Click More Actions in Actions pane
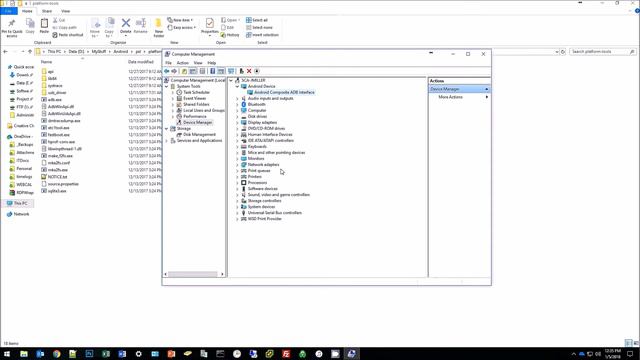The image size is (640, 360). 451,97
